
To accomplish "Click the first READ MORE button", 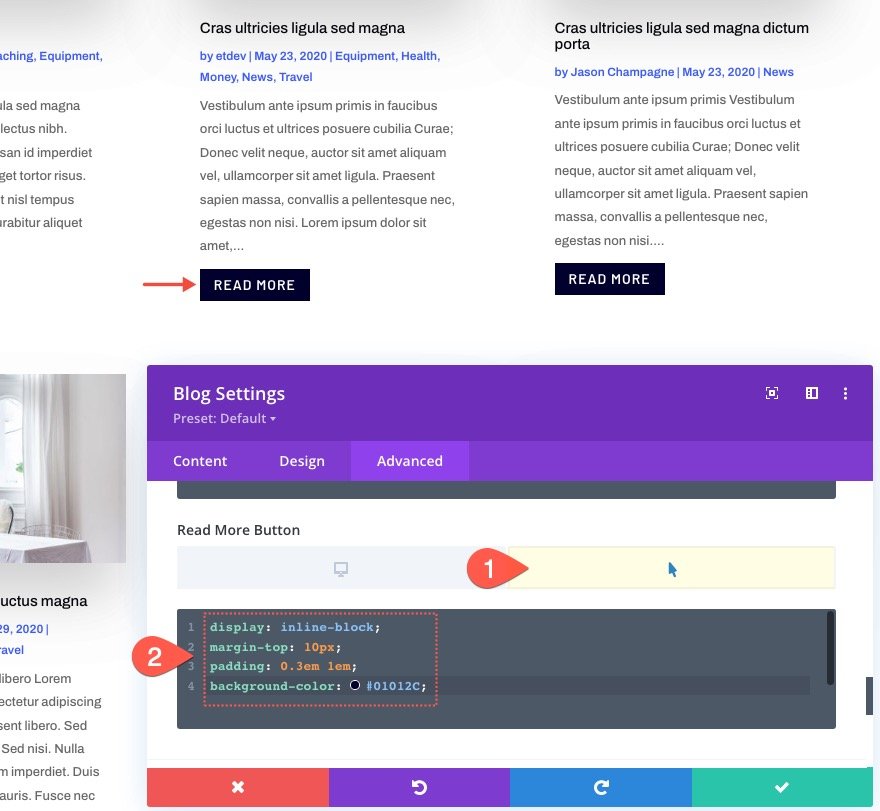I will 255,285.
